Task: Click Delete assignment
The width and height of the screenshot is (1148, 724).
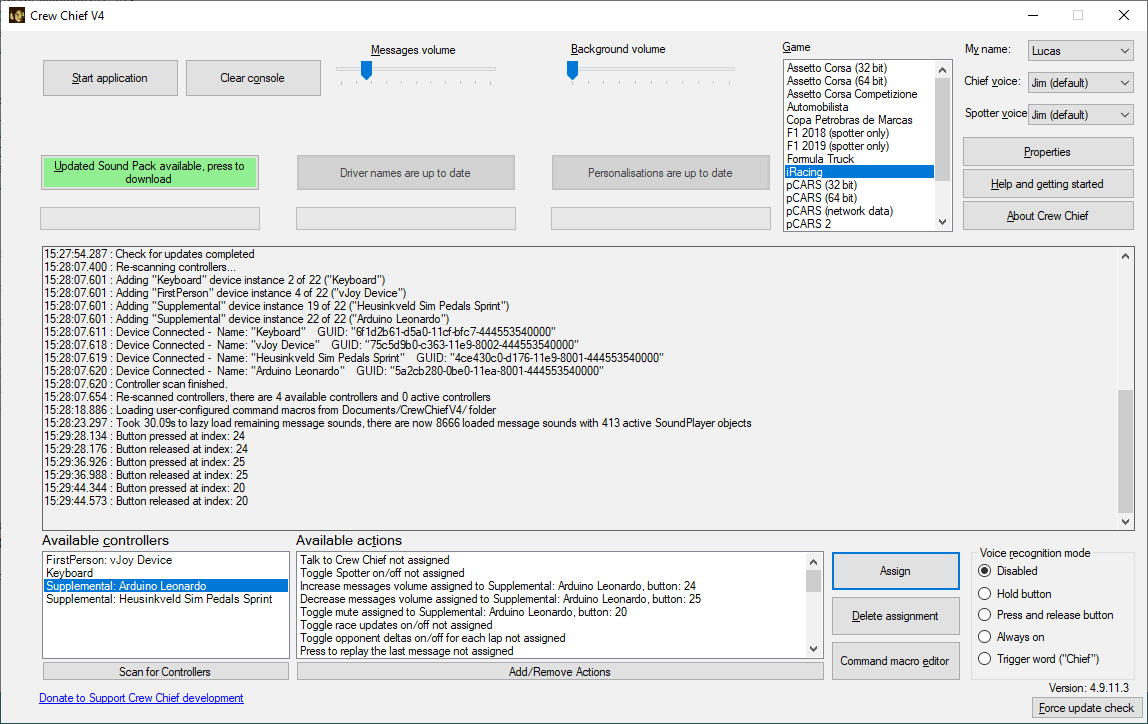Action: coord(895,616)
